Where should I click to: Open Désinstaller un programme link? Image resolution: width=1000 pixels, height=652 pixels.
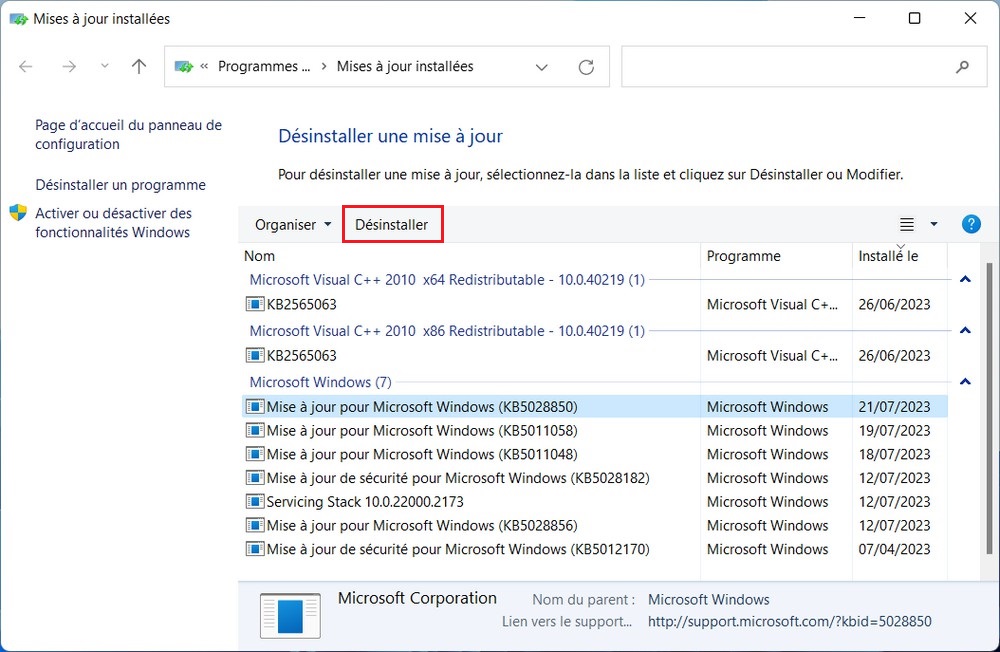121,185
